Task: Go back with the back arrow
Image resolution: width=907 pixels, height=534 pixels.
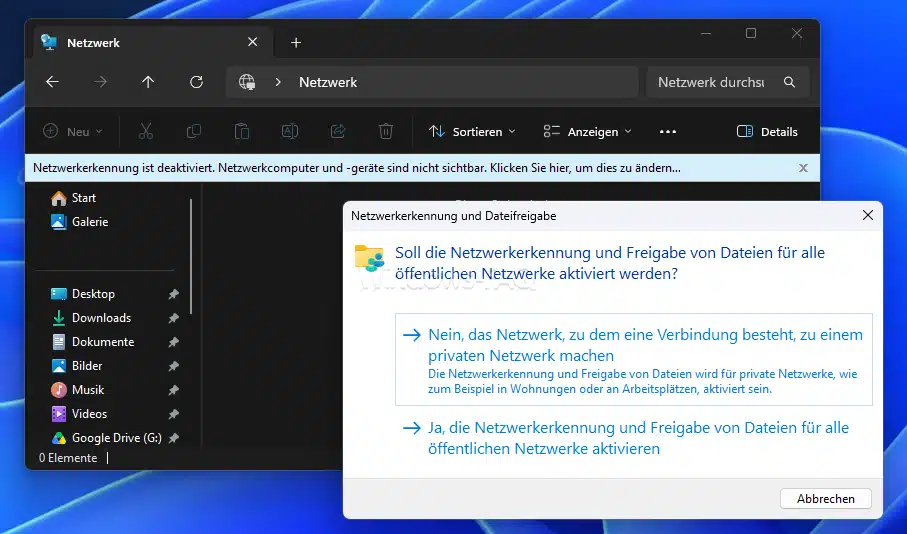Action: 53,82
